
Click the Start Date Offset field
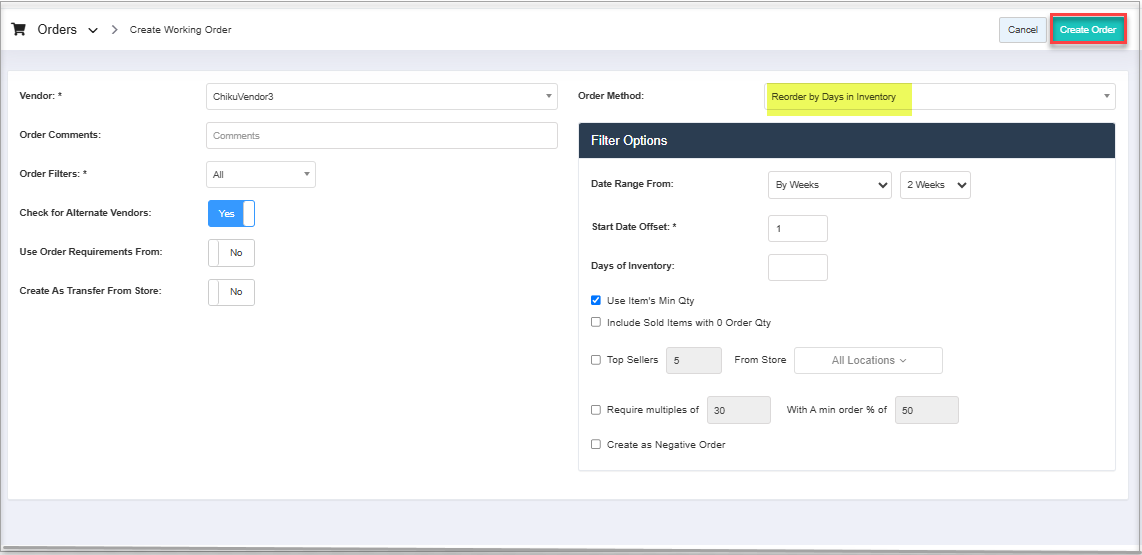pos(797,228)
